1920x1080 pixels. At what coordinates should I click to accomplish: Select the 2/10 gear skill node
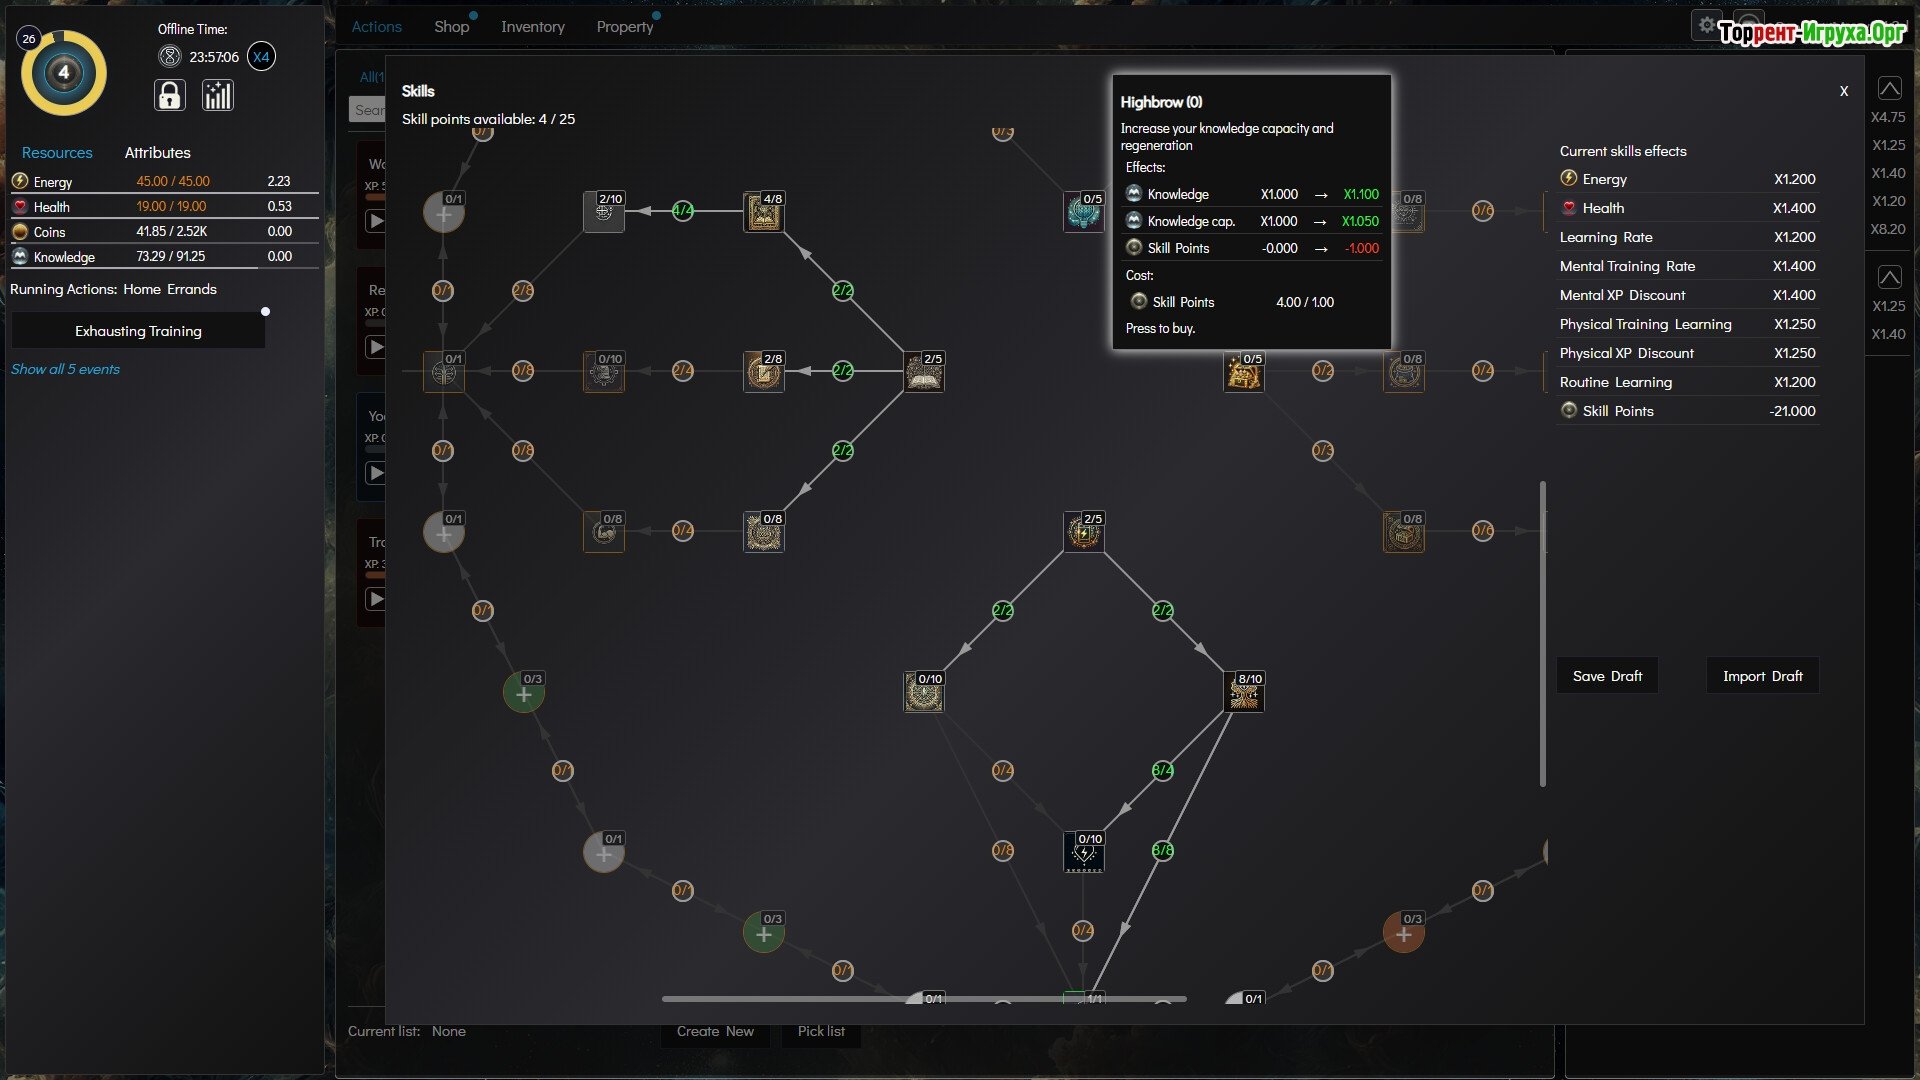[603, 212]
